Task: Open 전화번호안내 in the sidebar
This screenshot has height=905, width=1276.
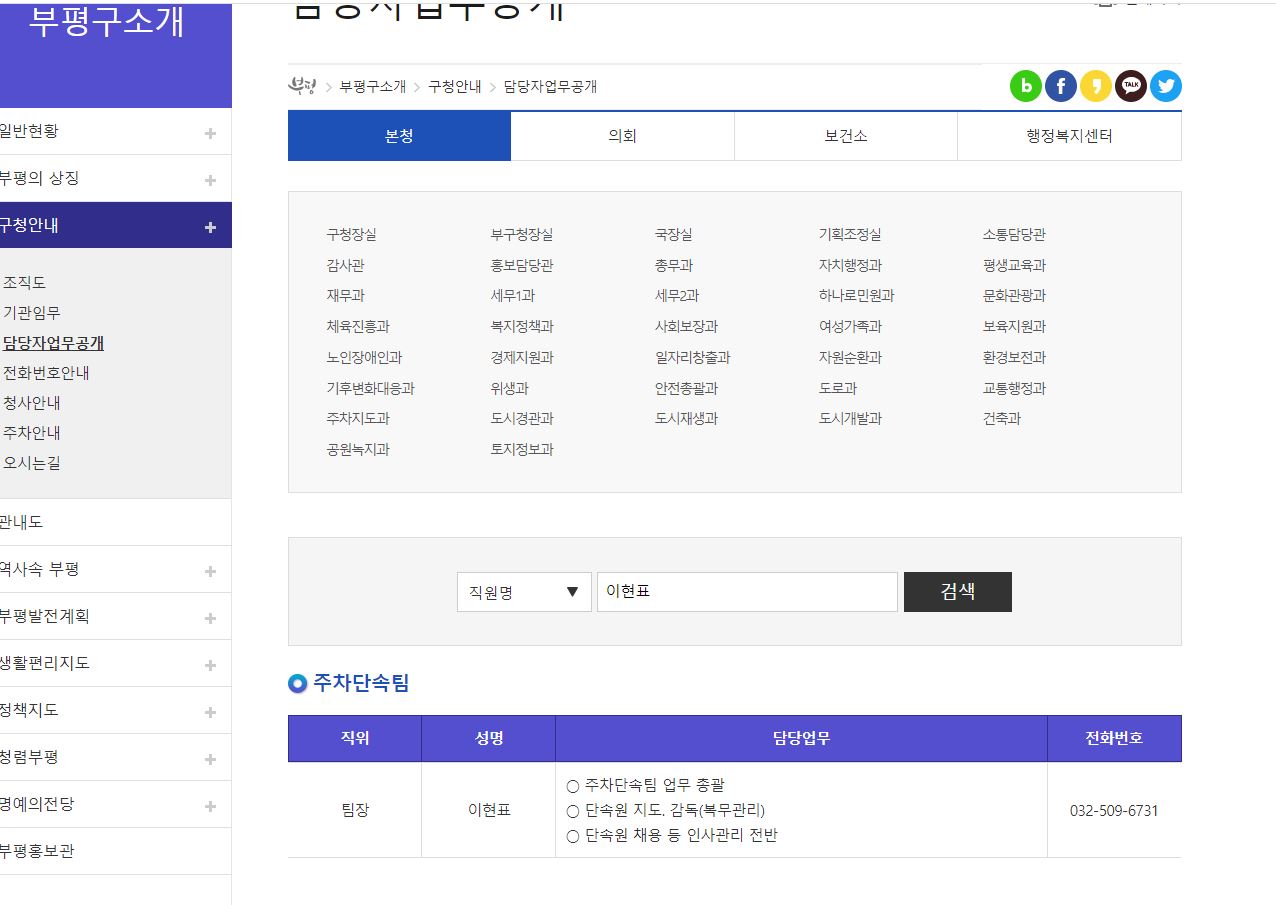Action: (46, 373)
